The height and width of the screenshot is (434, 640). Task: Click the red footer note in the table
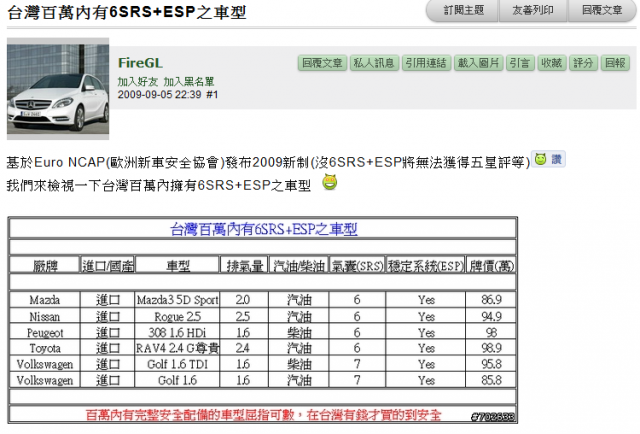(x=264, y=415)
